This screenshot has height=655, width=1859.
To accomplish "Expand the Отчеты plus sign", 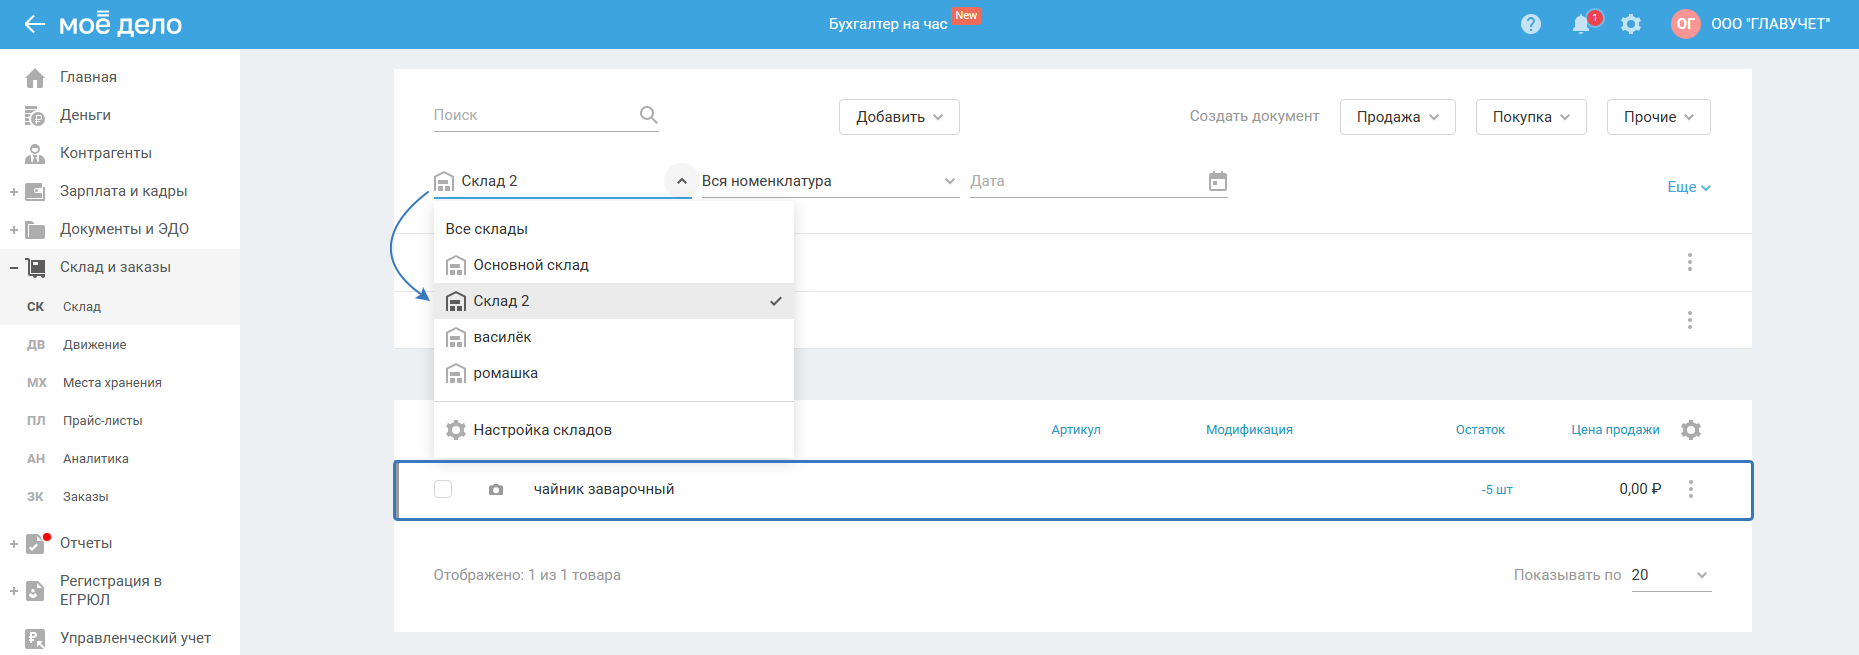I will (14, 544).
